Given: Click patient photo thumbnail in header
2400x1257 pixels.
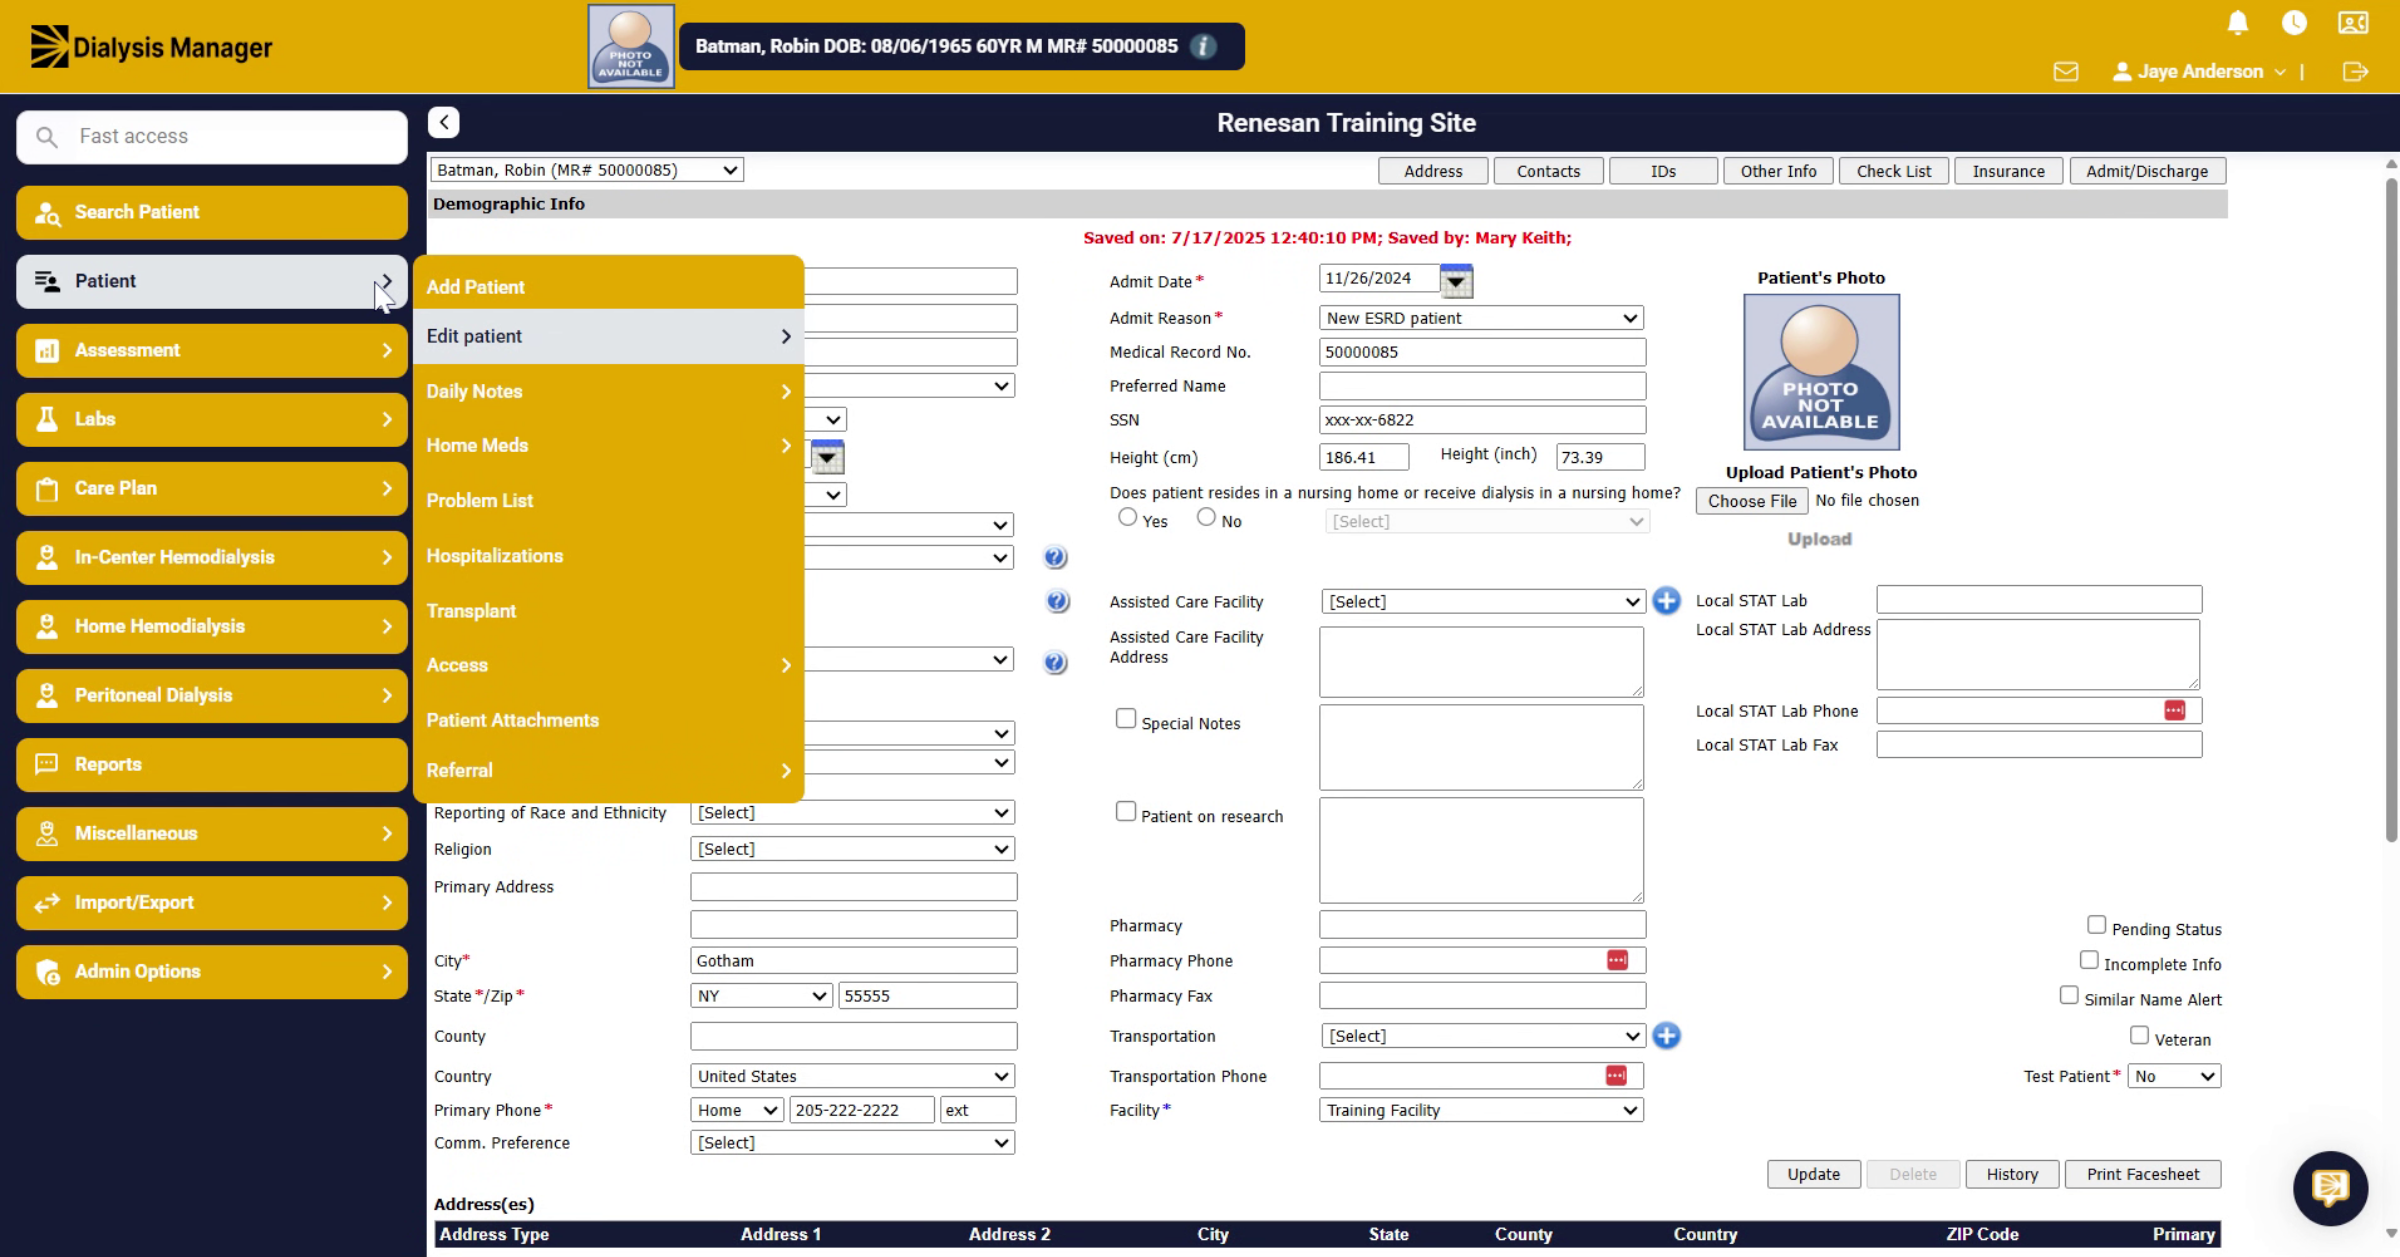Looking at the screenshot, I should point(631,46).
